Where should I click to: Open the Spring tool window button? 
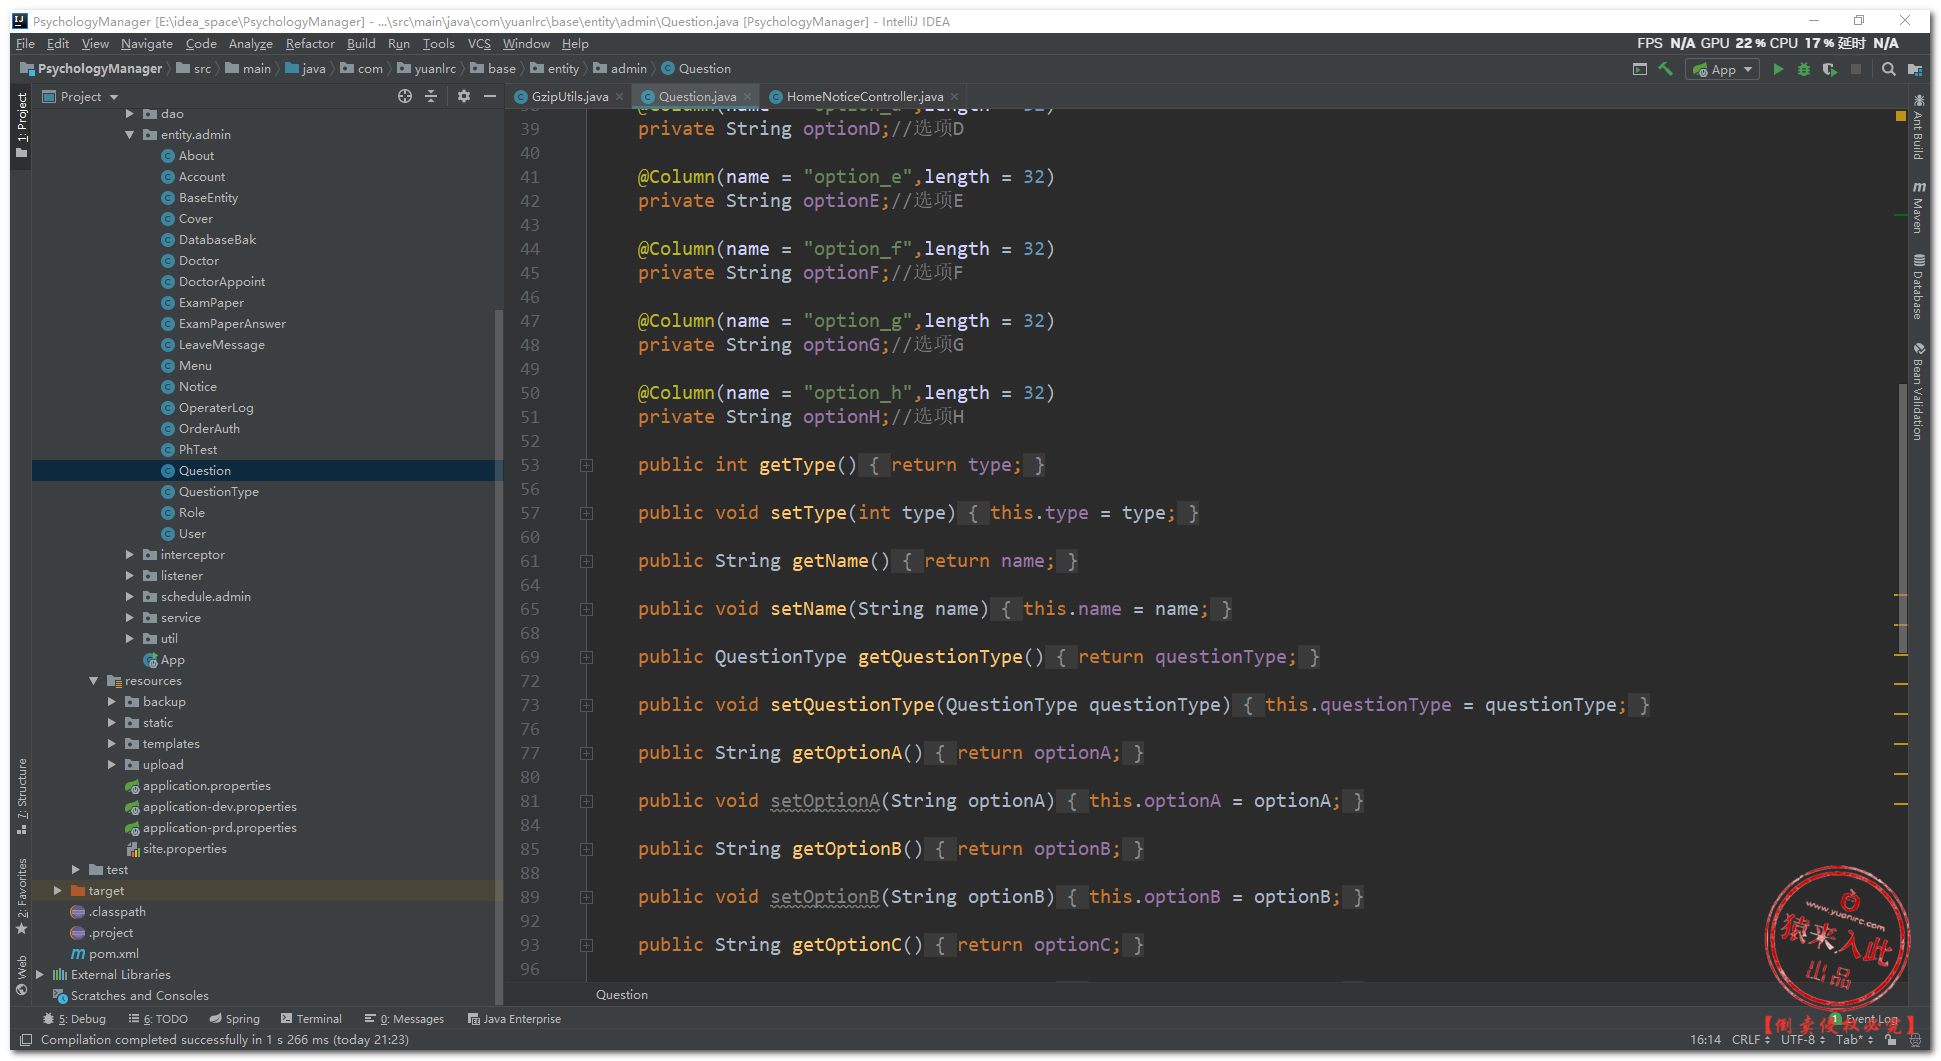[x=234, y=1019]
